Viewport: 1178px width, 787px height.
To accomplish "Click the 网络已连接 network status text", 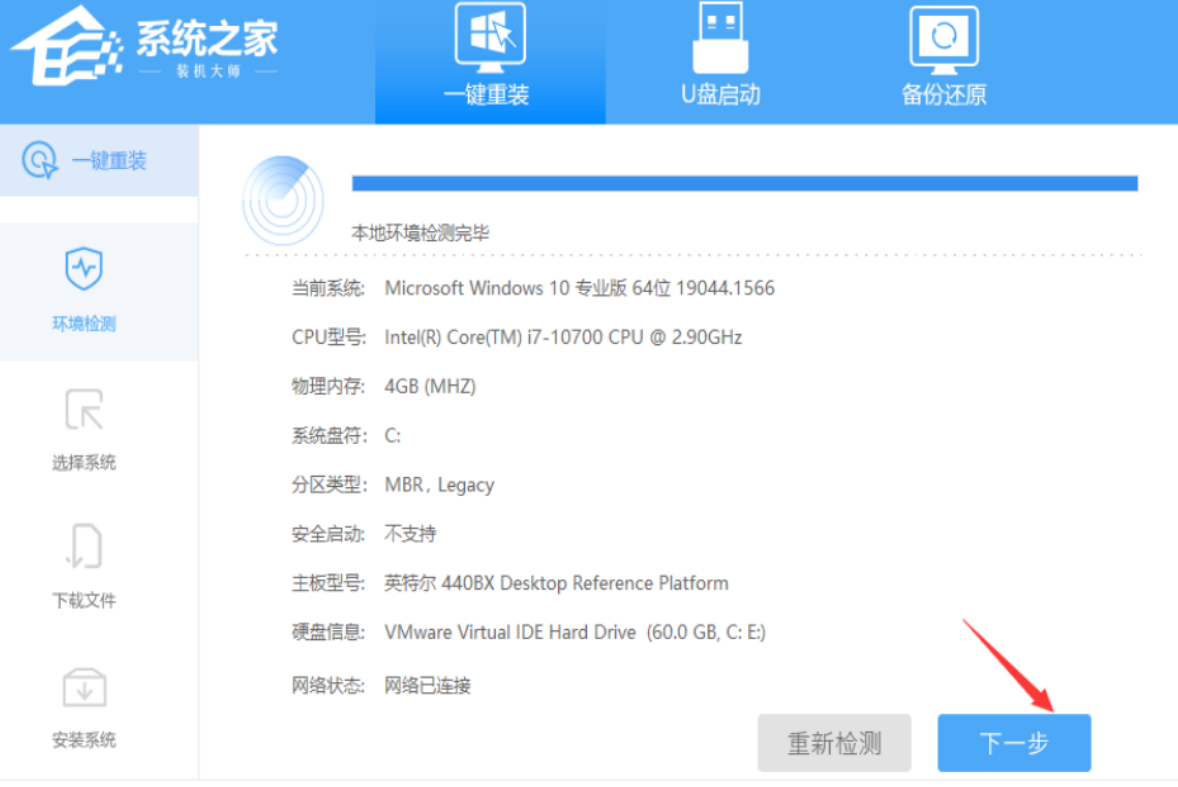I will [427, 686].
